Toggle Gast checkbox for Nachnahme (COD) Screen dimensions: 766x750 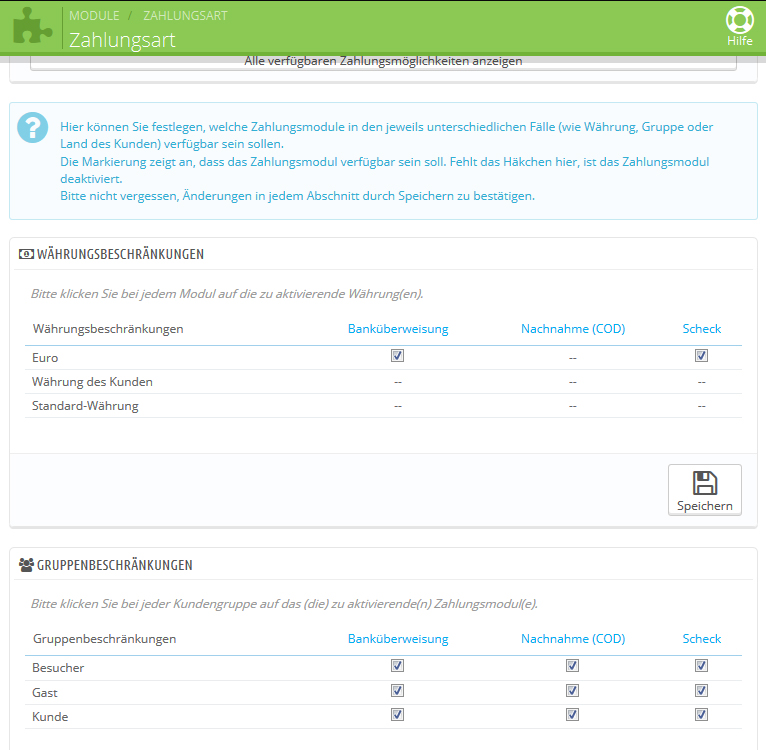point(573,690)
